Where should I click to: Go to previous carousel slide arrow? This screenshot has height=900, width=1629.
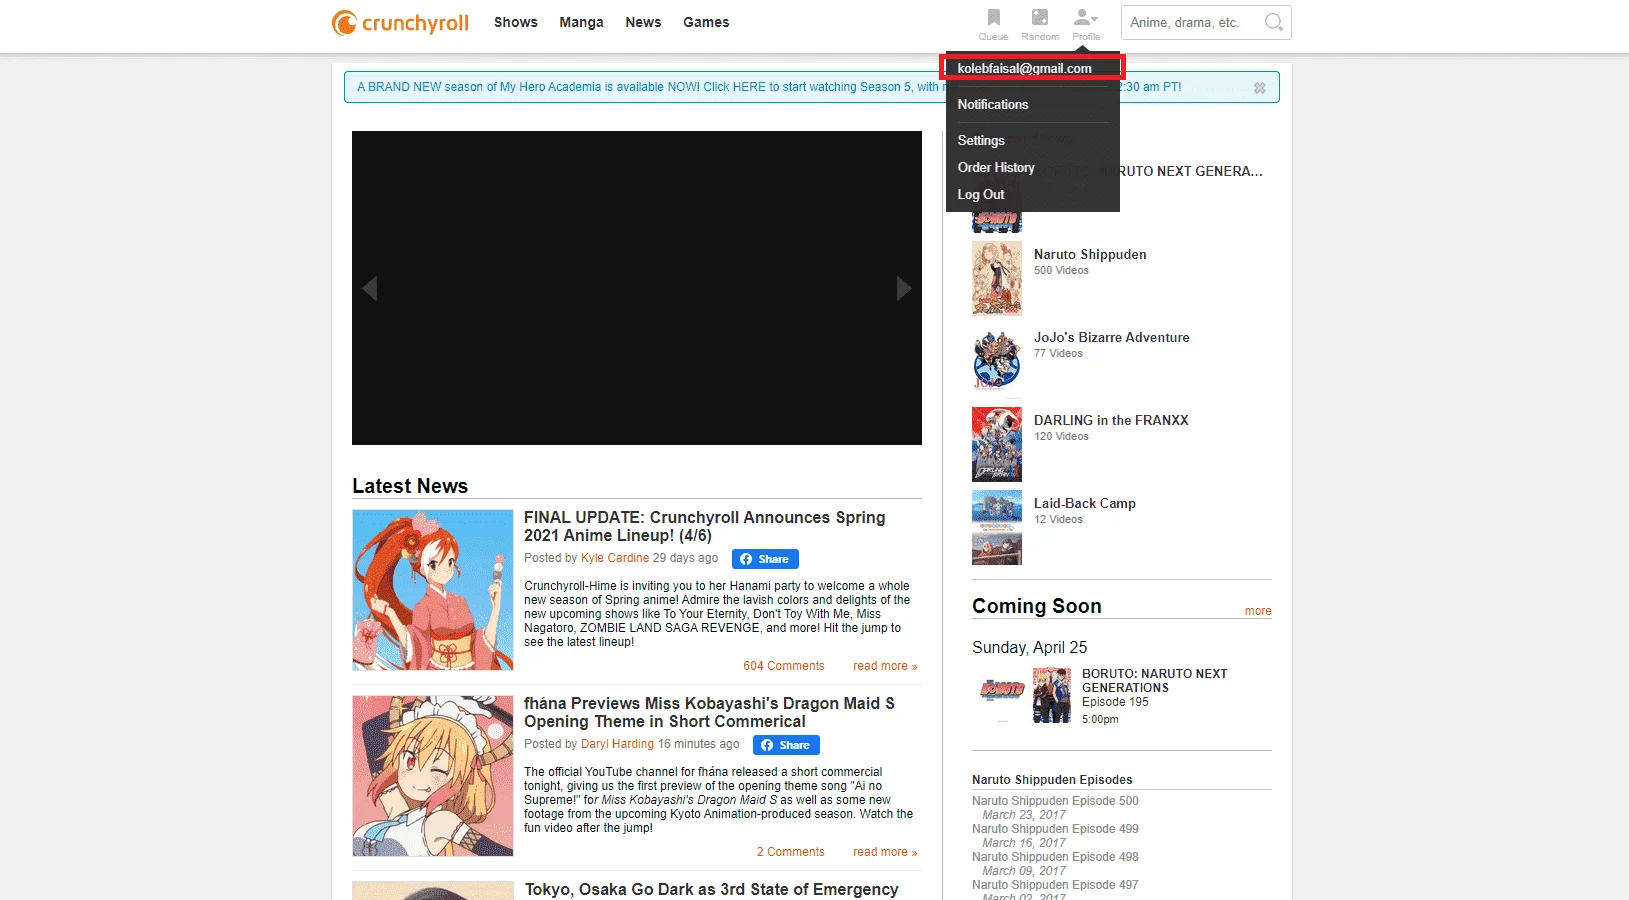point(370,289)
